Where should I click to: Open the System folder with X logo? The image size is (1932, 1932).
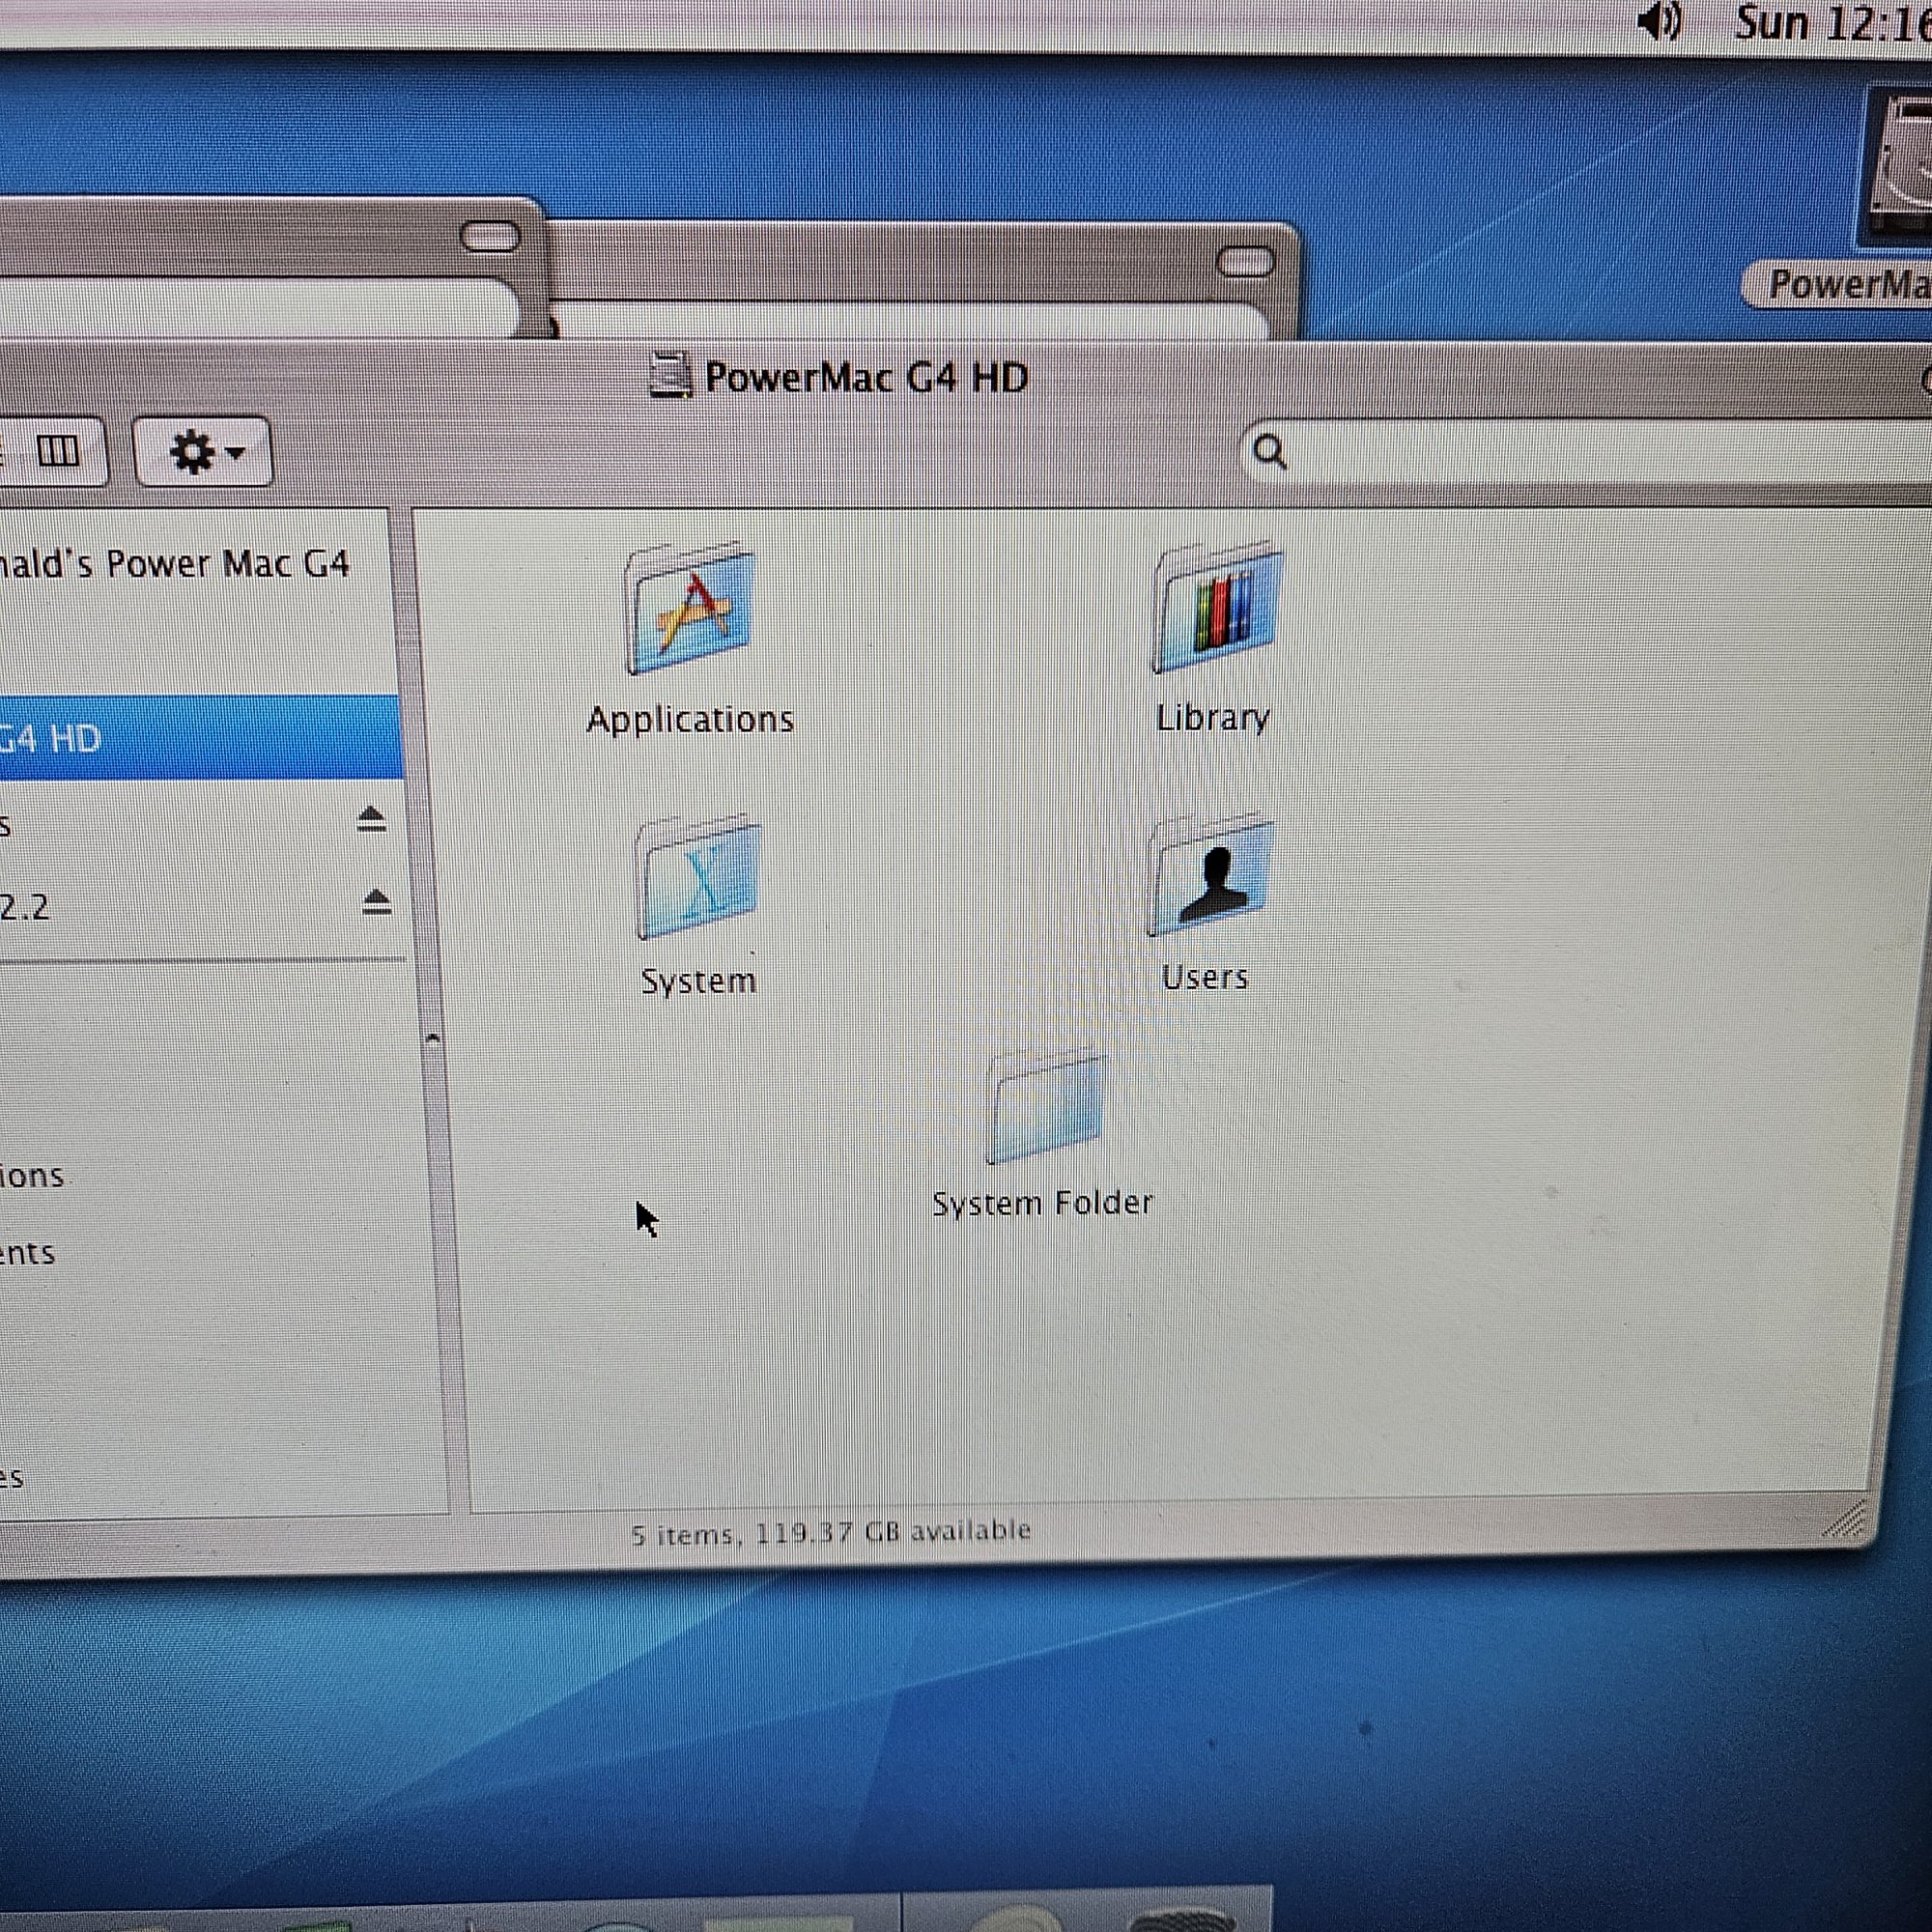[698, 878]
